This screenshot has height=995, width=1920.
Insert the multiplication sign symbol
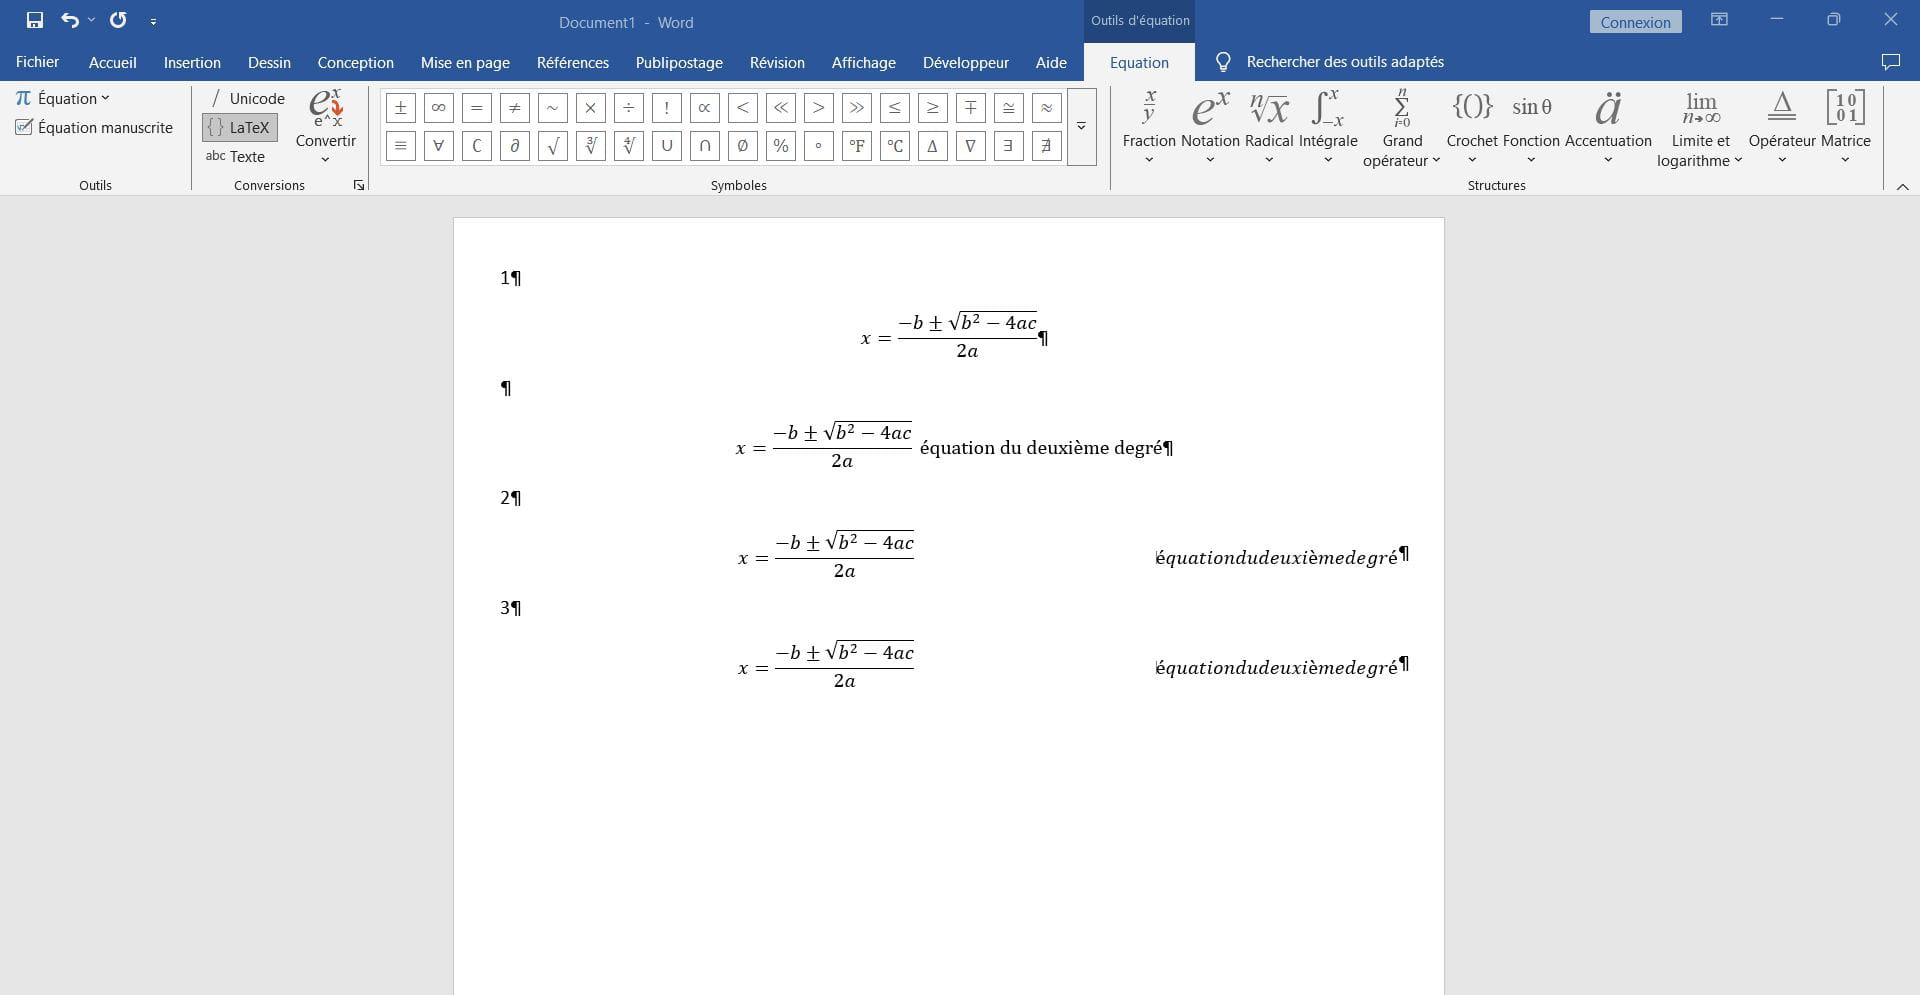[x=590, y=108]
